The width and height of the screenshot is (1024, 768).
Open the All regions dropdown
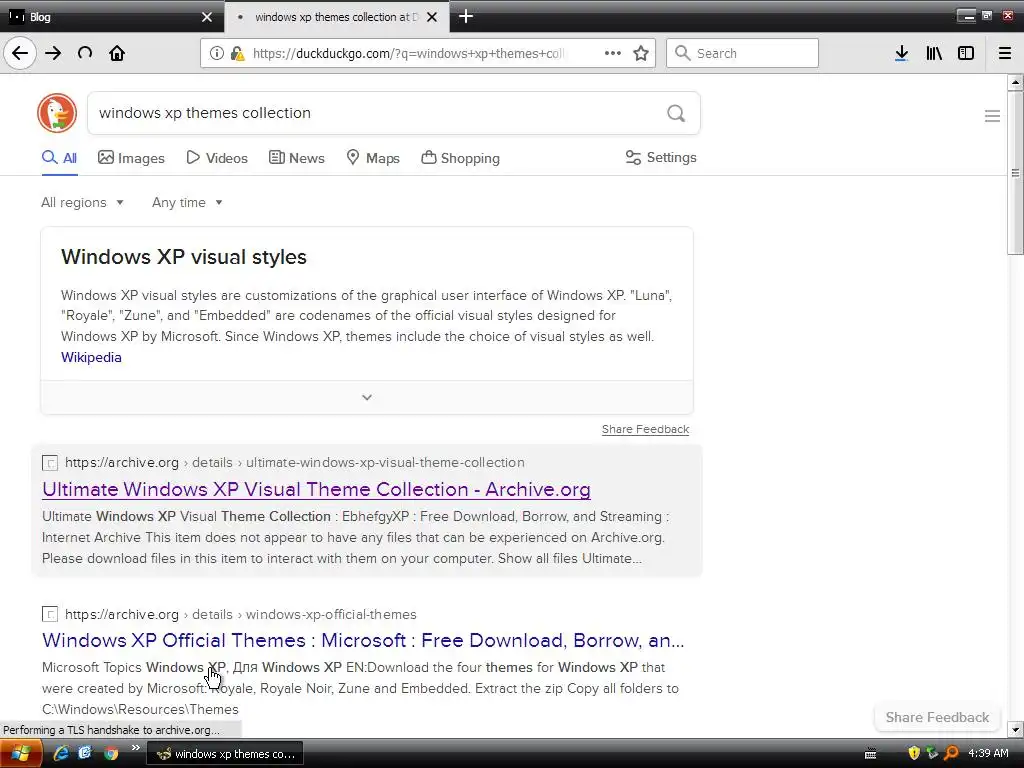coord(82,202)
